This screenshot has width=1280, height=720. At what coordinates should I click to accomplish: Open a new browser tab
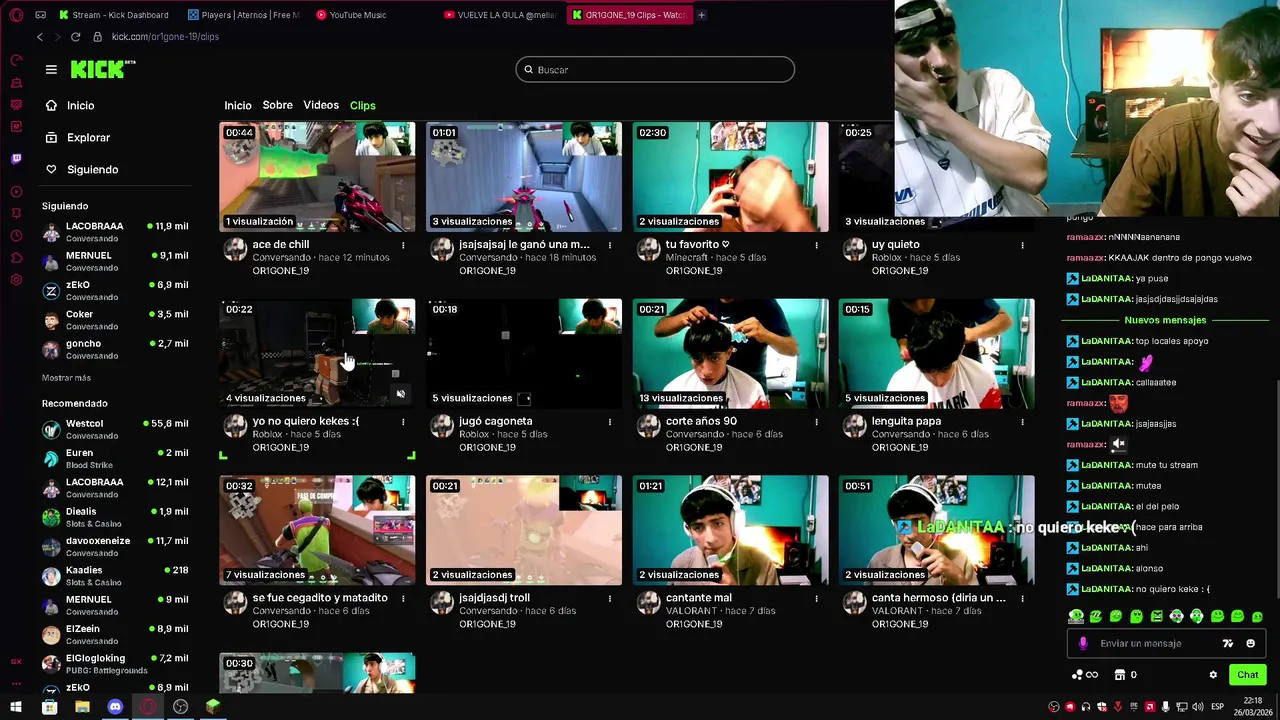click(701, 15)
